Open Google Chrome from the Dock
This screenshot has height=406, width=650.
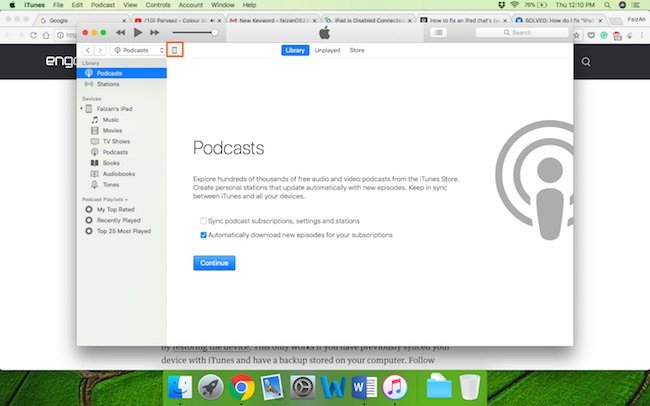pyautogui.click(x=242, y=387)
